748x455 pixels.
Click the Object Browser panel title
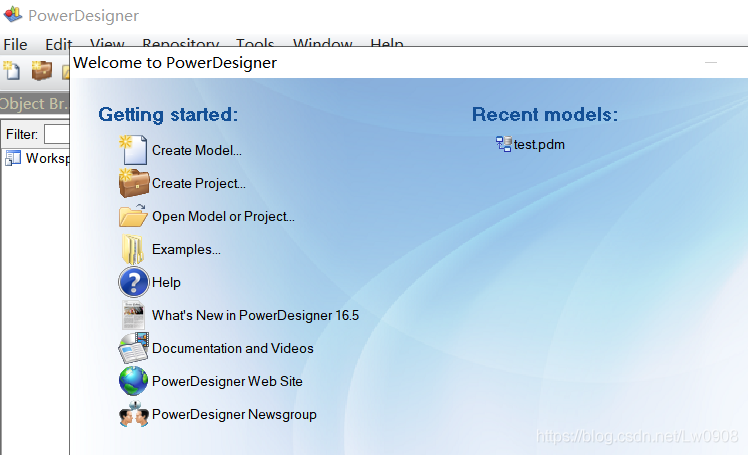34,103
